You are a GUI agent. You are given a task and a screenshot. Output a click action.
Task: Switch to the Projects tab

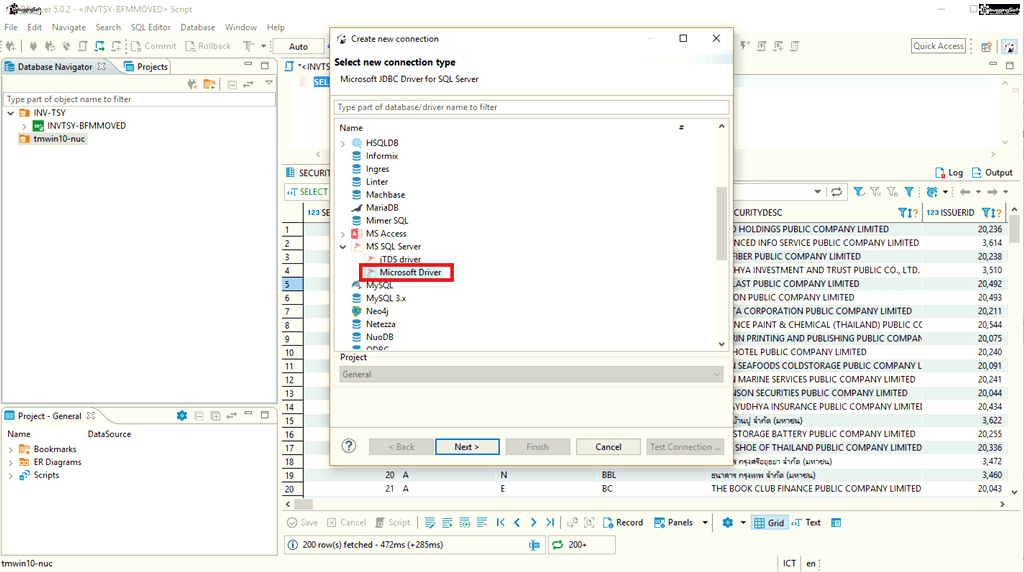pos(146,67)
